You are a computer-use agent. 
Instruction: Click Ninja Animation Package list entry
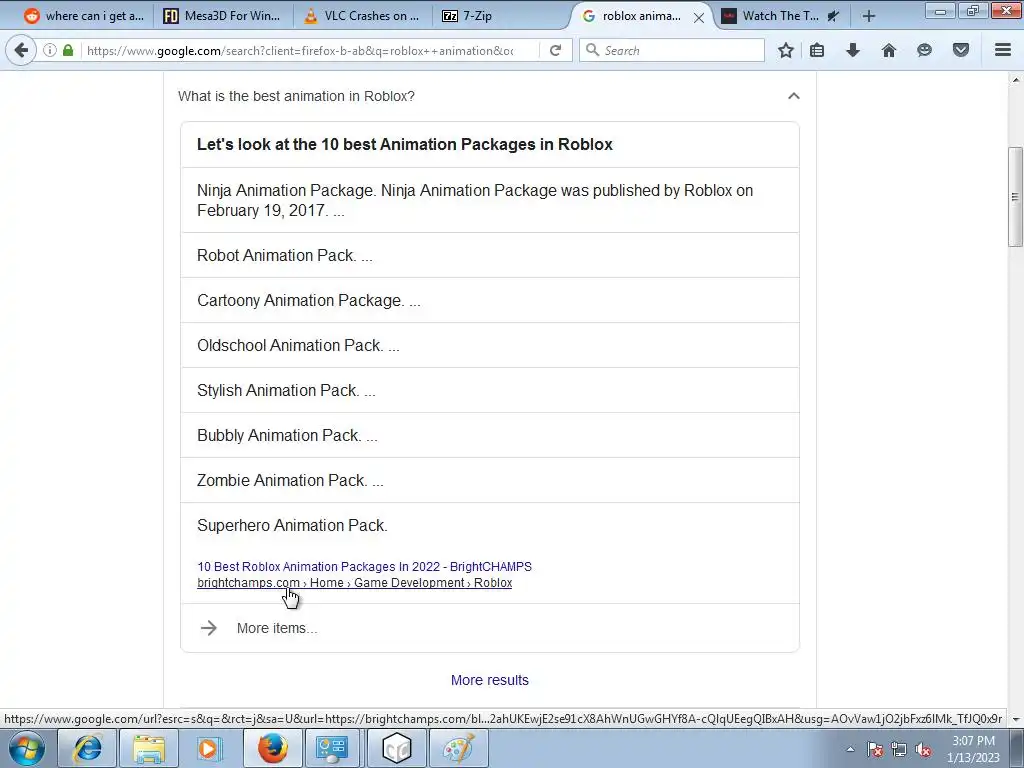point(490,200)
